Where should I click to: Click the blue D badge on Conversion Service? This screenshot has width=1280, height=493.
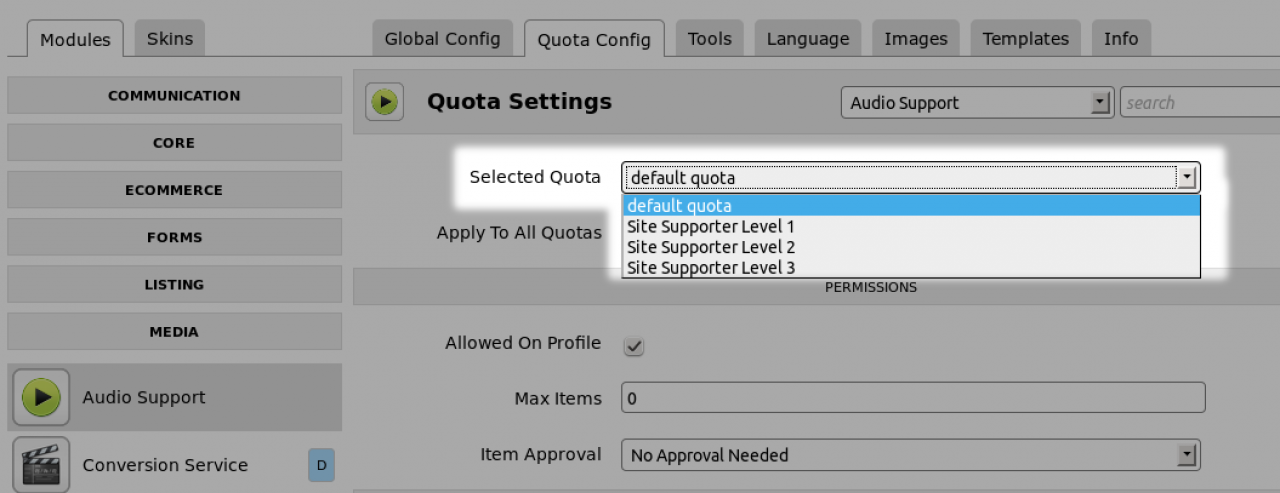(321, 465)
